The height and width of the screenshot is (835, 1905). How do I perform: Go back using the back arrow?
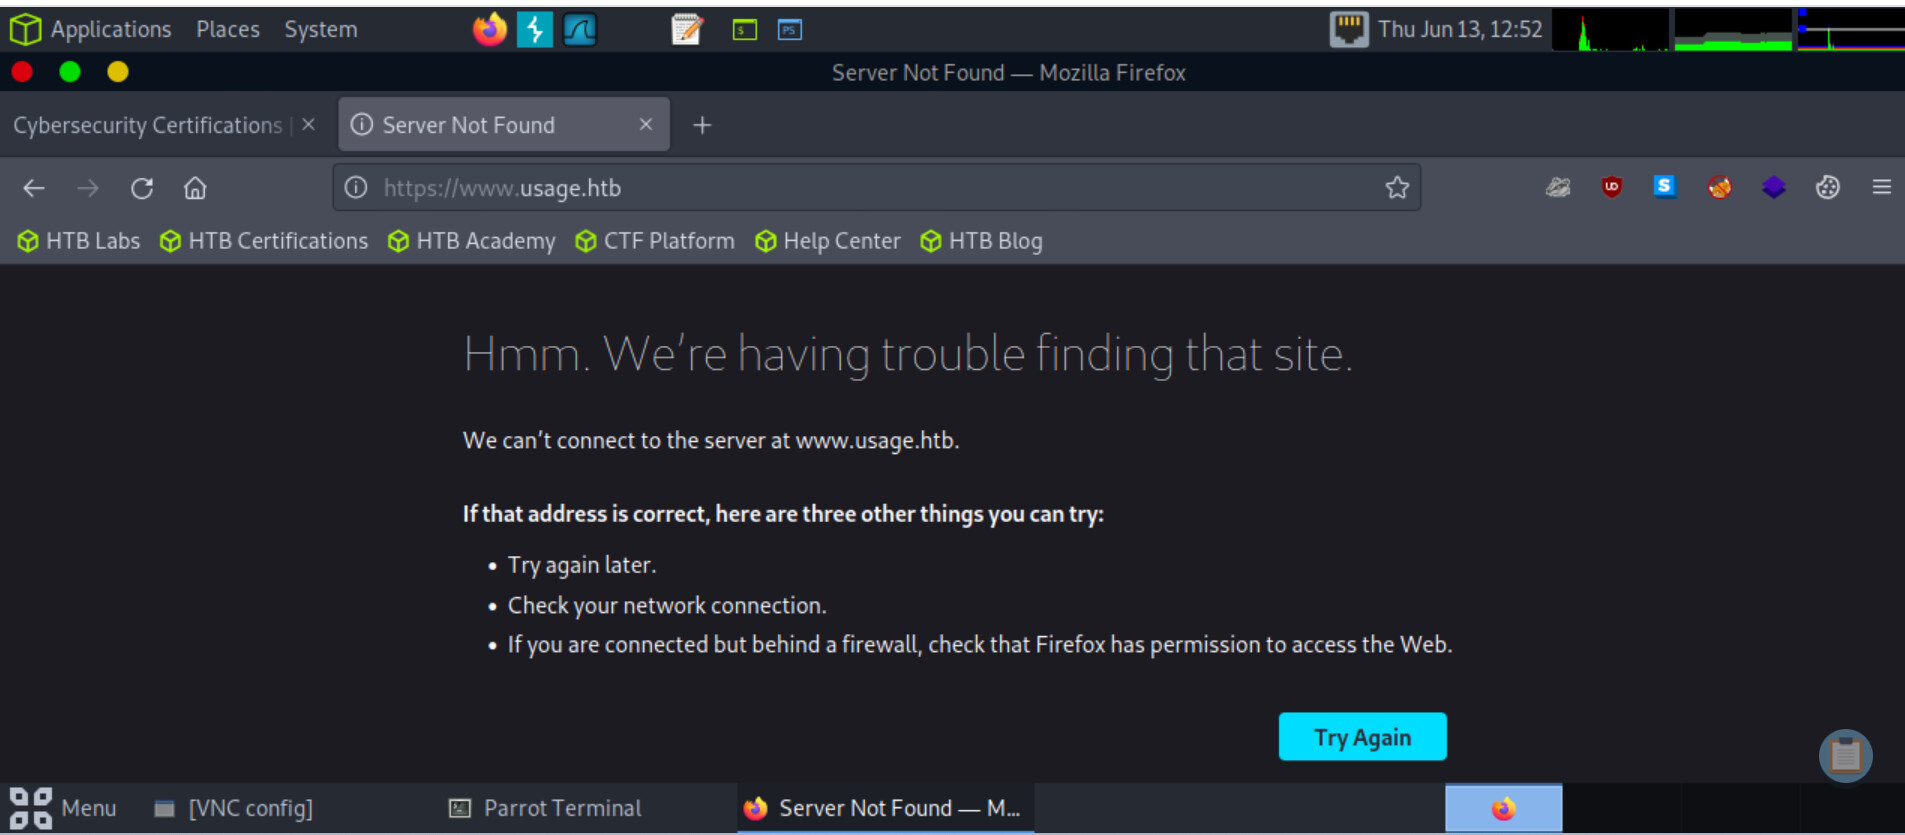34,188
